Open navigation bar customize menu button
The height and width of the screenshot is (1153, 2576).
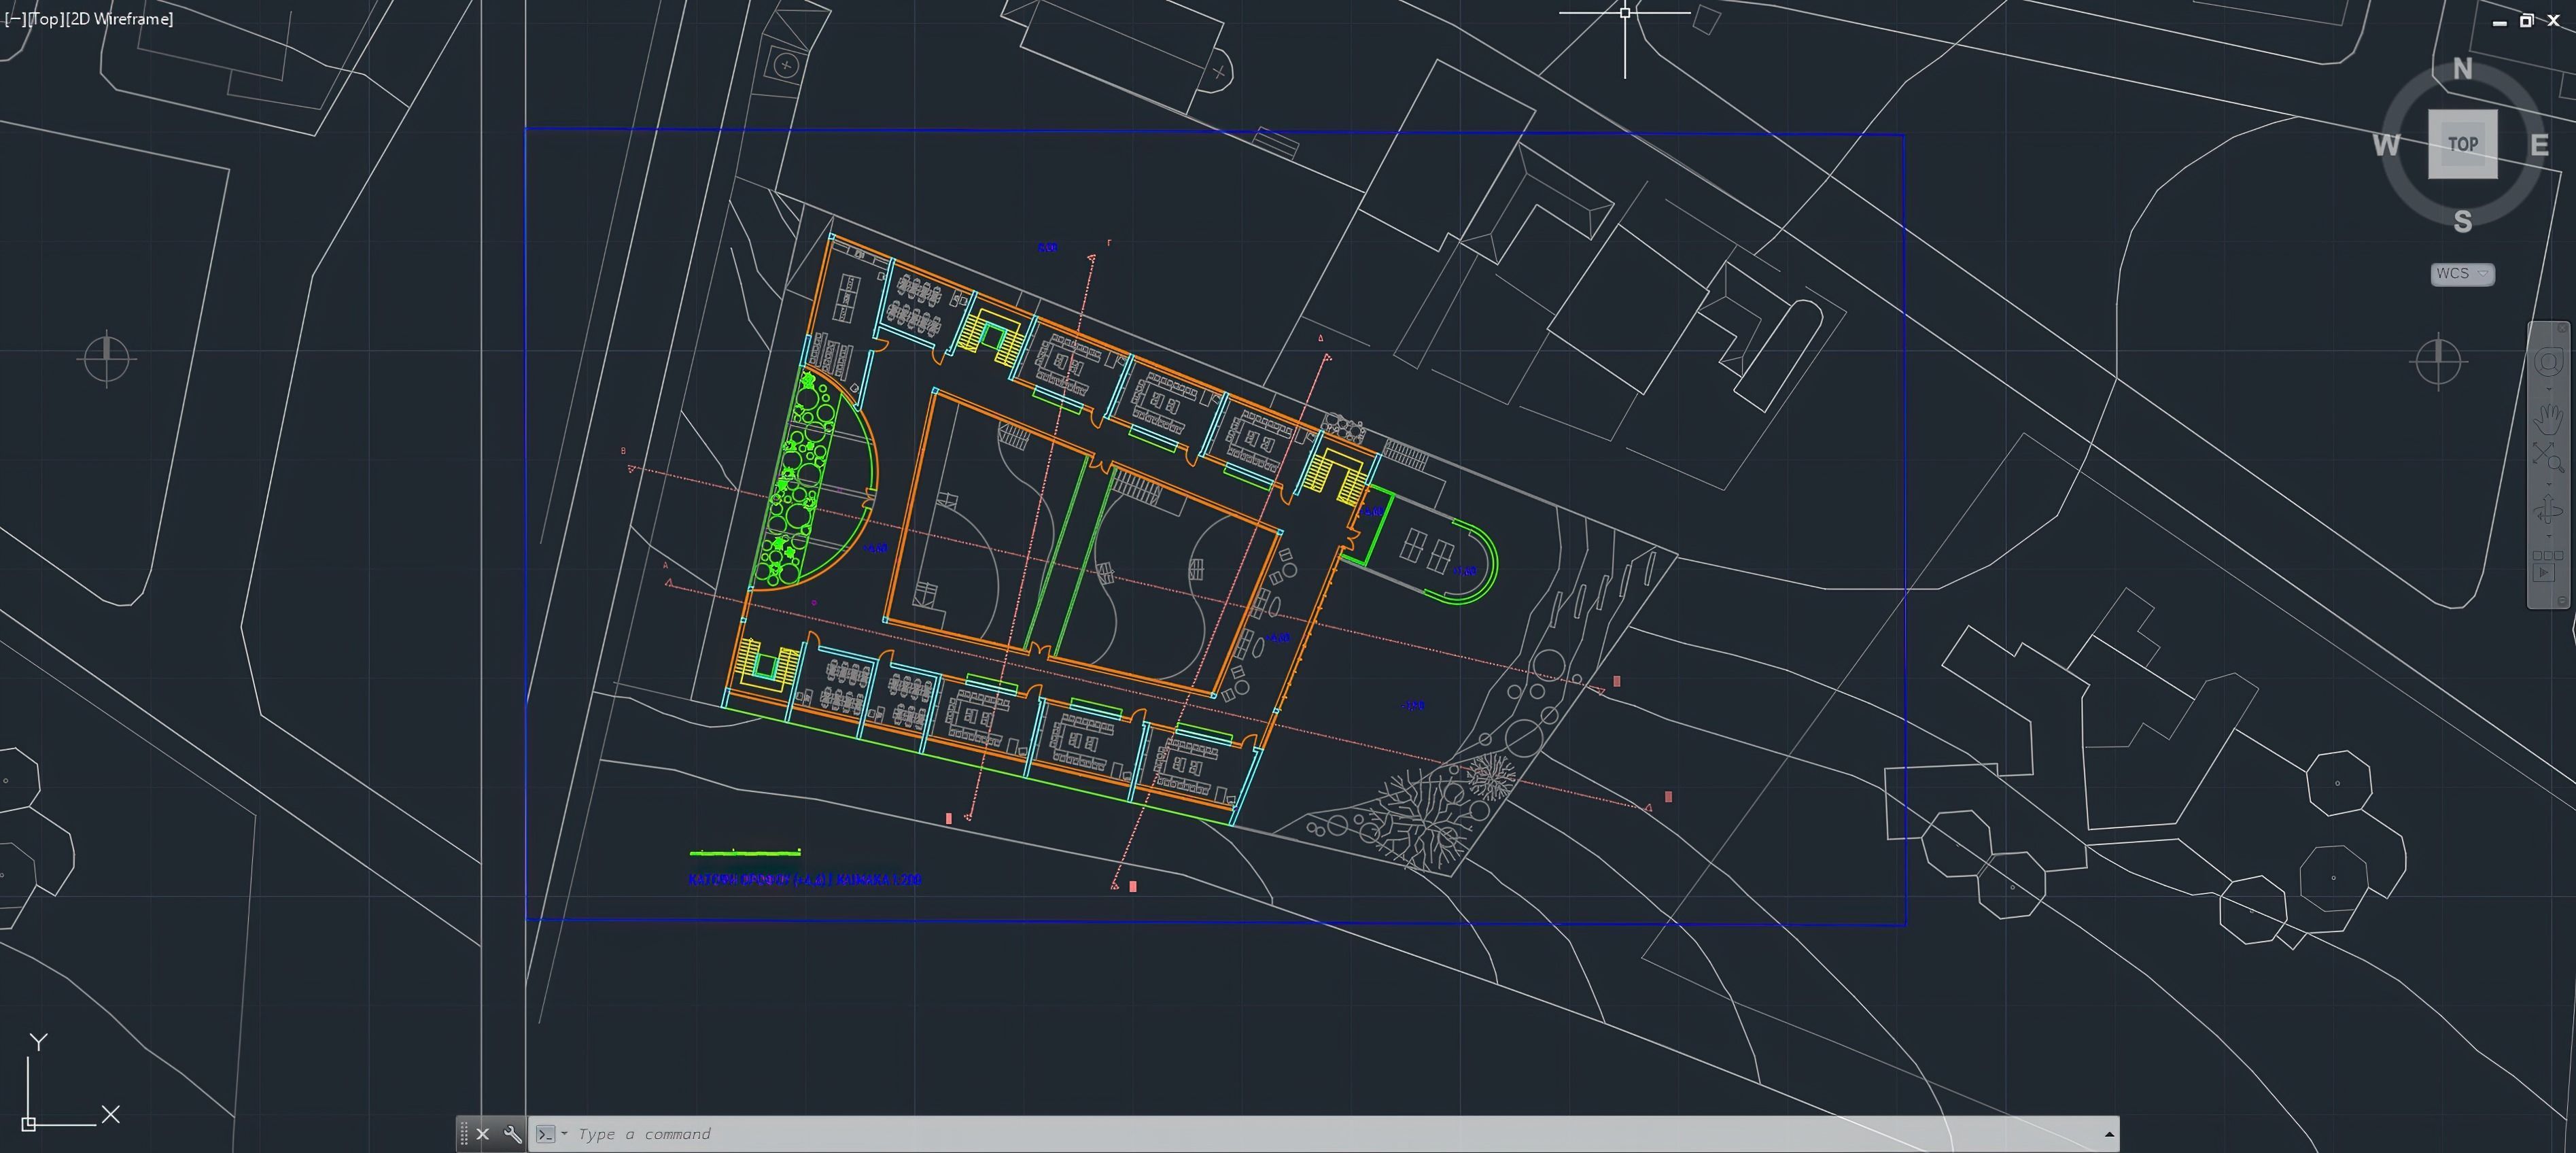(x=2562, y=601)
